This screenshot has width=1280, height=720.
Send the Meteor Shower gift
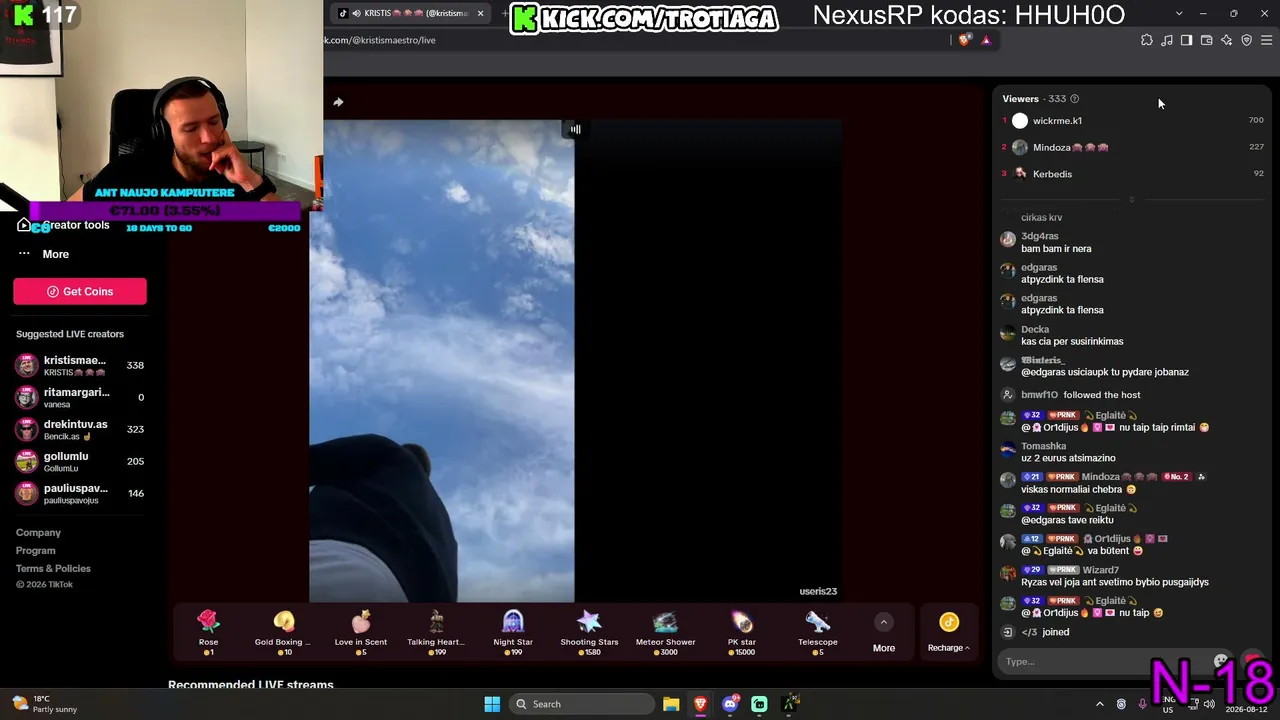click(x=665, y=633)
